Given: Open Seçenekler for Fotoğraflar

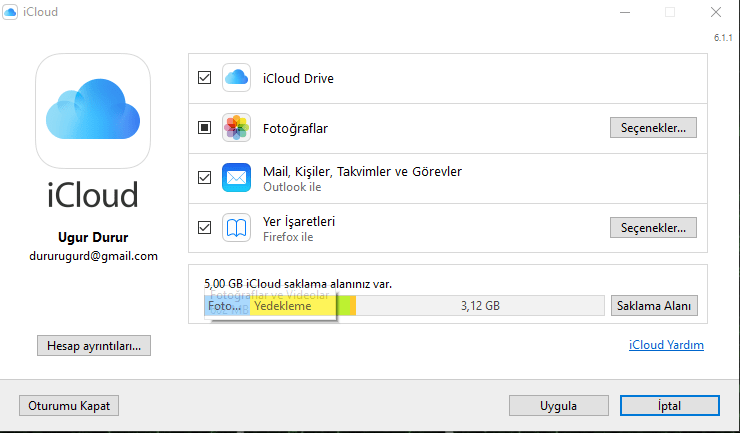Looking at the screenshot, I should coord(653,128).
